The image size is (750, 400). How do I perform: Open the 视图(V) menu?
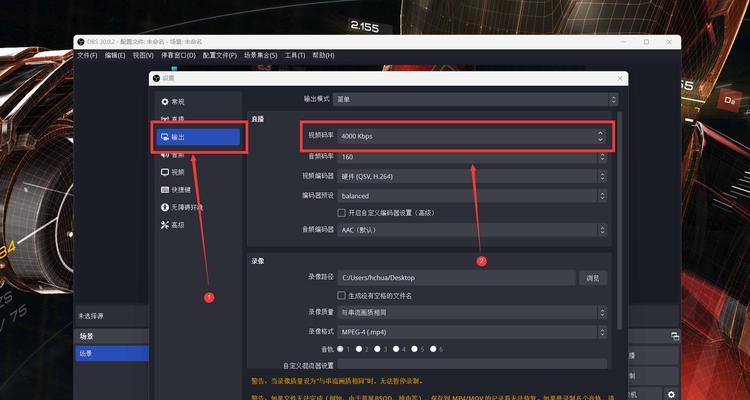[x=143, y=56]
